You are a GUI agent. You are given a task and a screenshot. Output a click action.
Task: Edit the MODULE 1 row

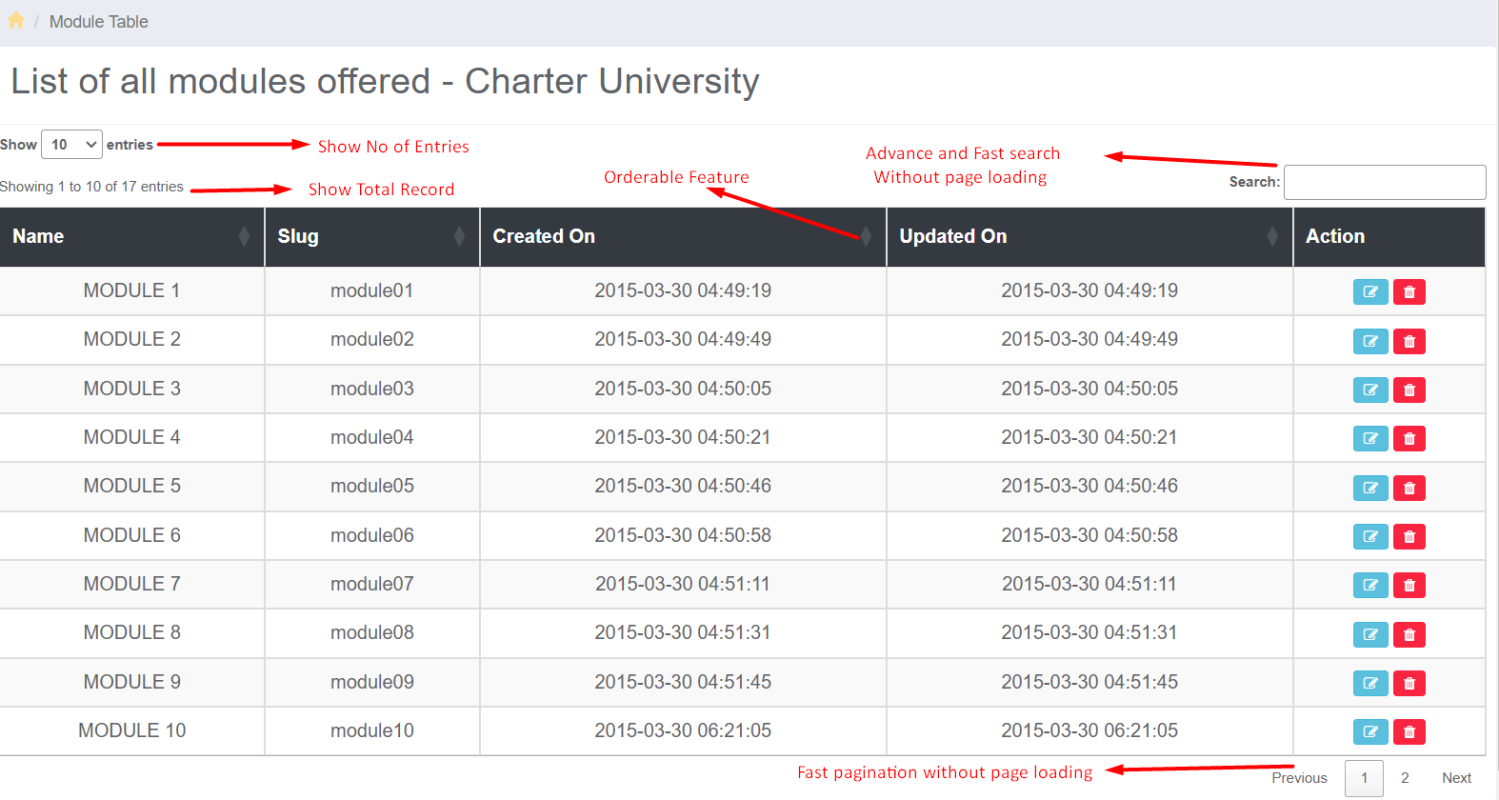(x=1370, y=292)
